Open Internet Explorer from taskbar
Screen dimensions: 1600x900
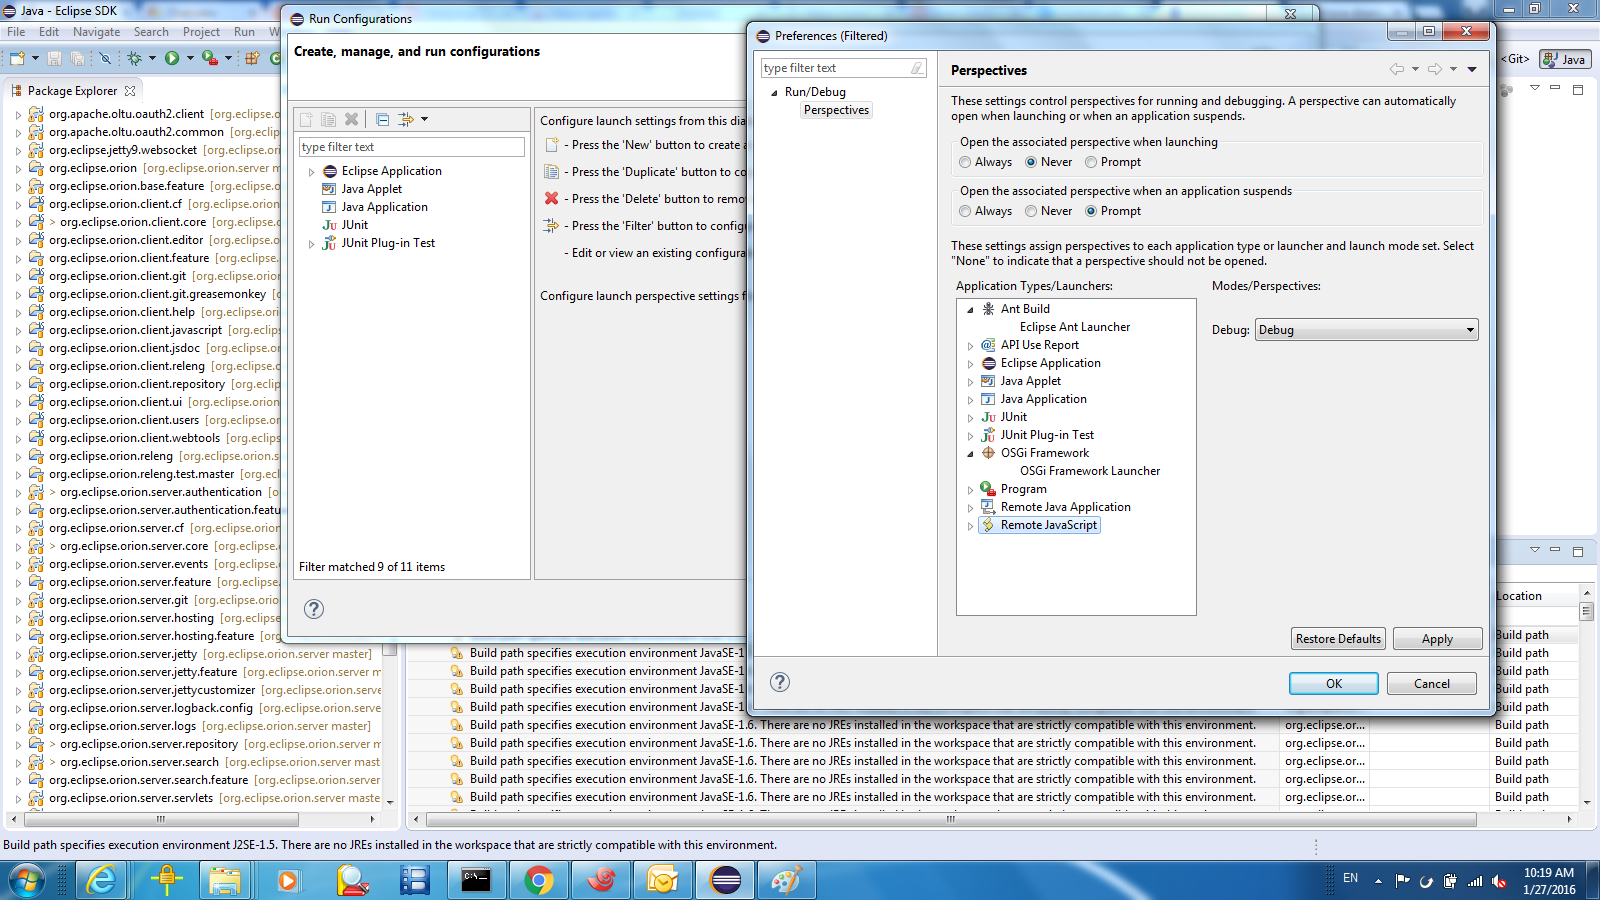[102, 880]
